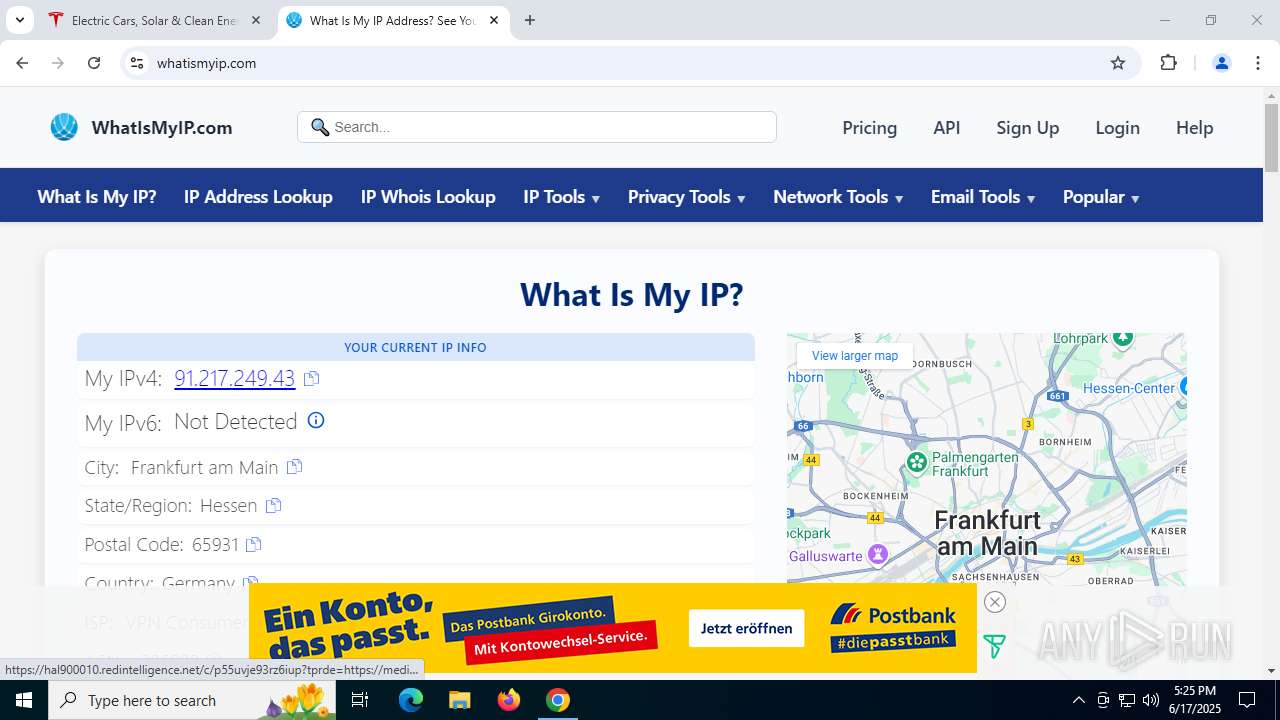The height and width of the screenshot is (720, 1280).
Task: Click the page vertical scrollbar thumb
Action: 1272,137
